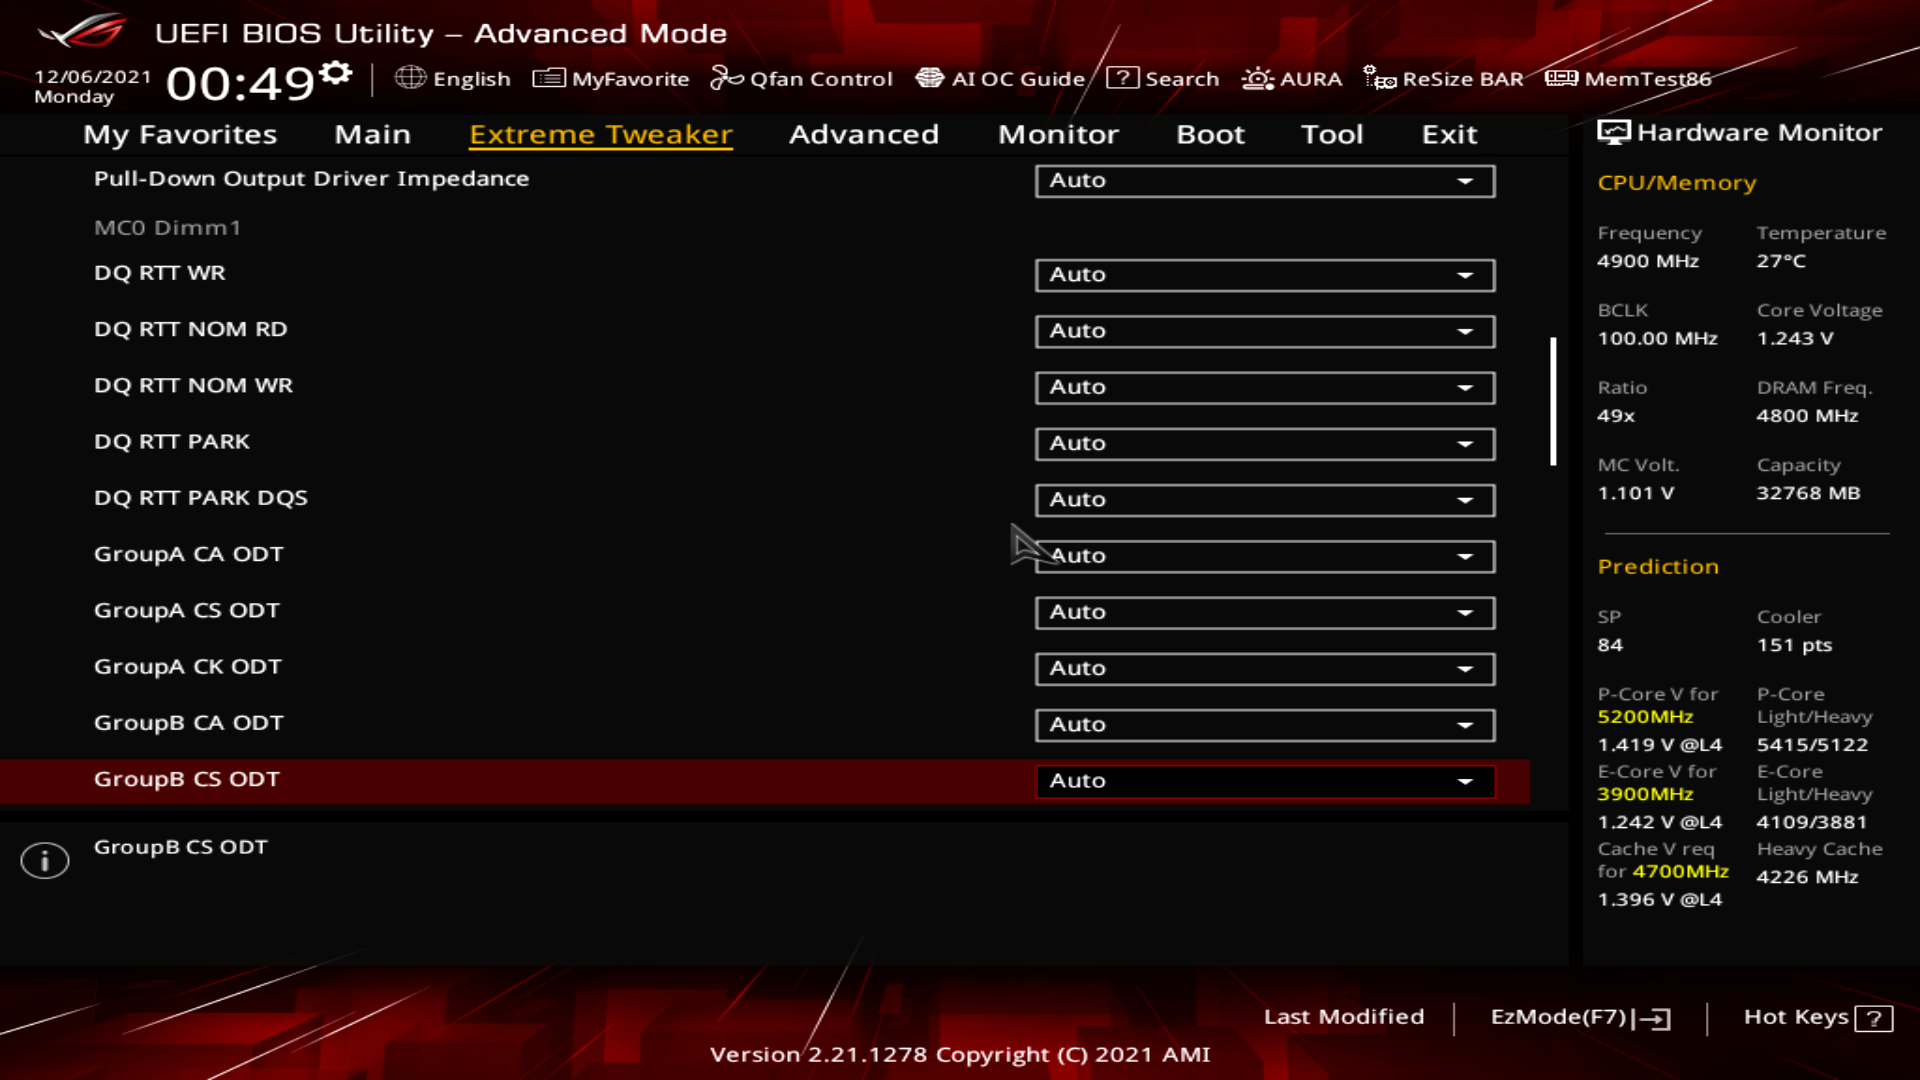Image resolution: width=1920 pixels, height=1080 pixels.
Task: Click the clock settings gear icon
Action: click(x=336, y=73)
